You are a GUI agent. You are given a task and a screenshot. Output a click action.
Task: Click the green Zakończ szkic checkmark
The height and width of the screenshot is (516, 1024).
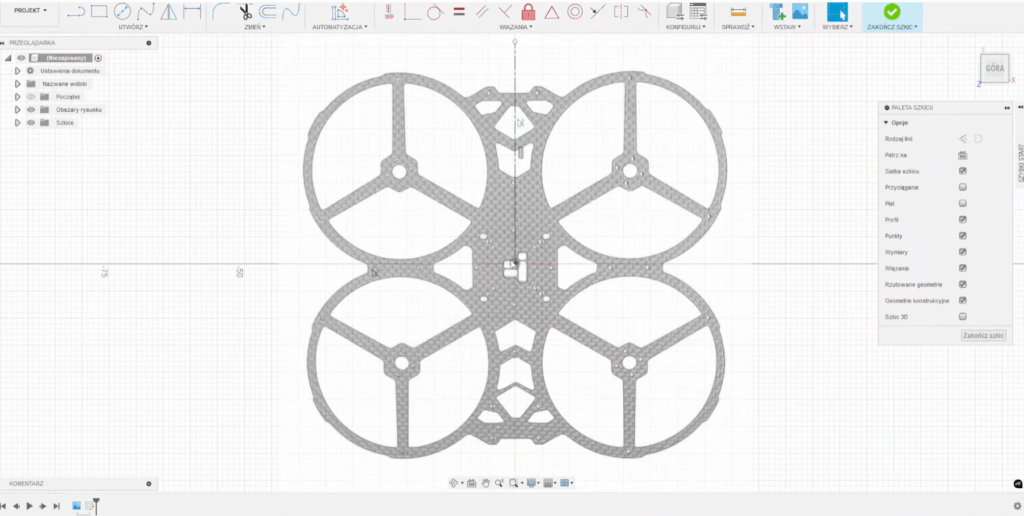[x=892, y=11]
